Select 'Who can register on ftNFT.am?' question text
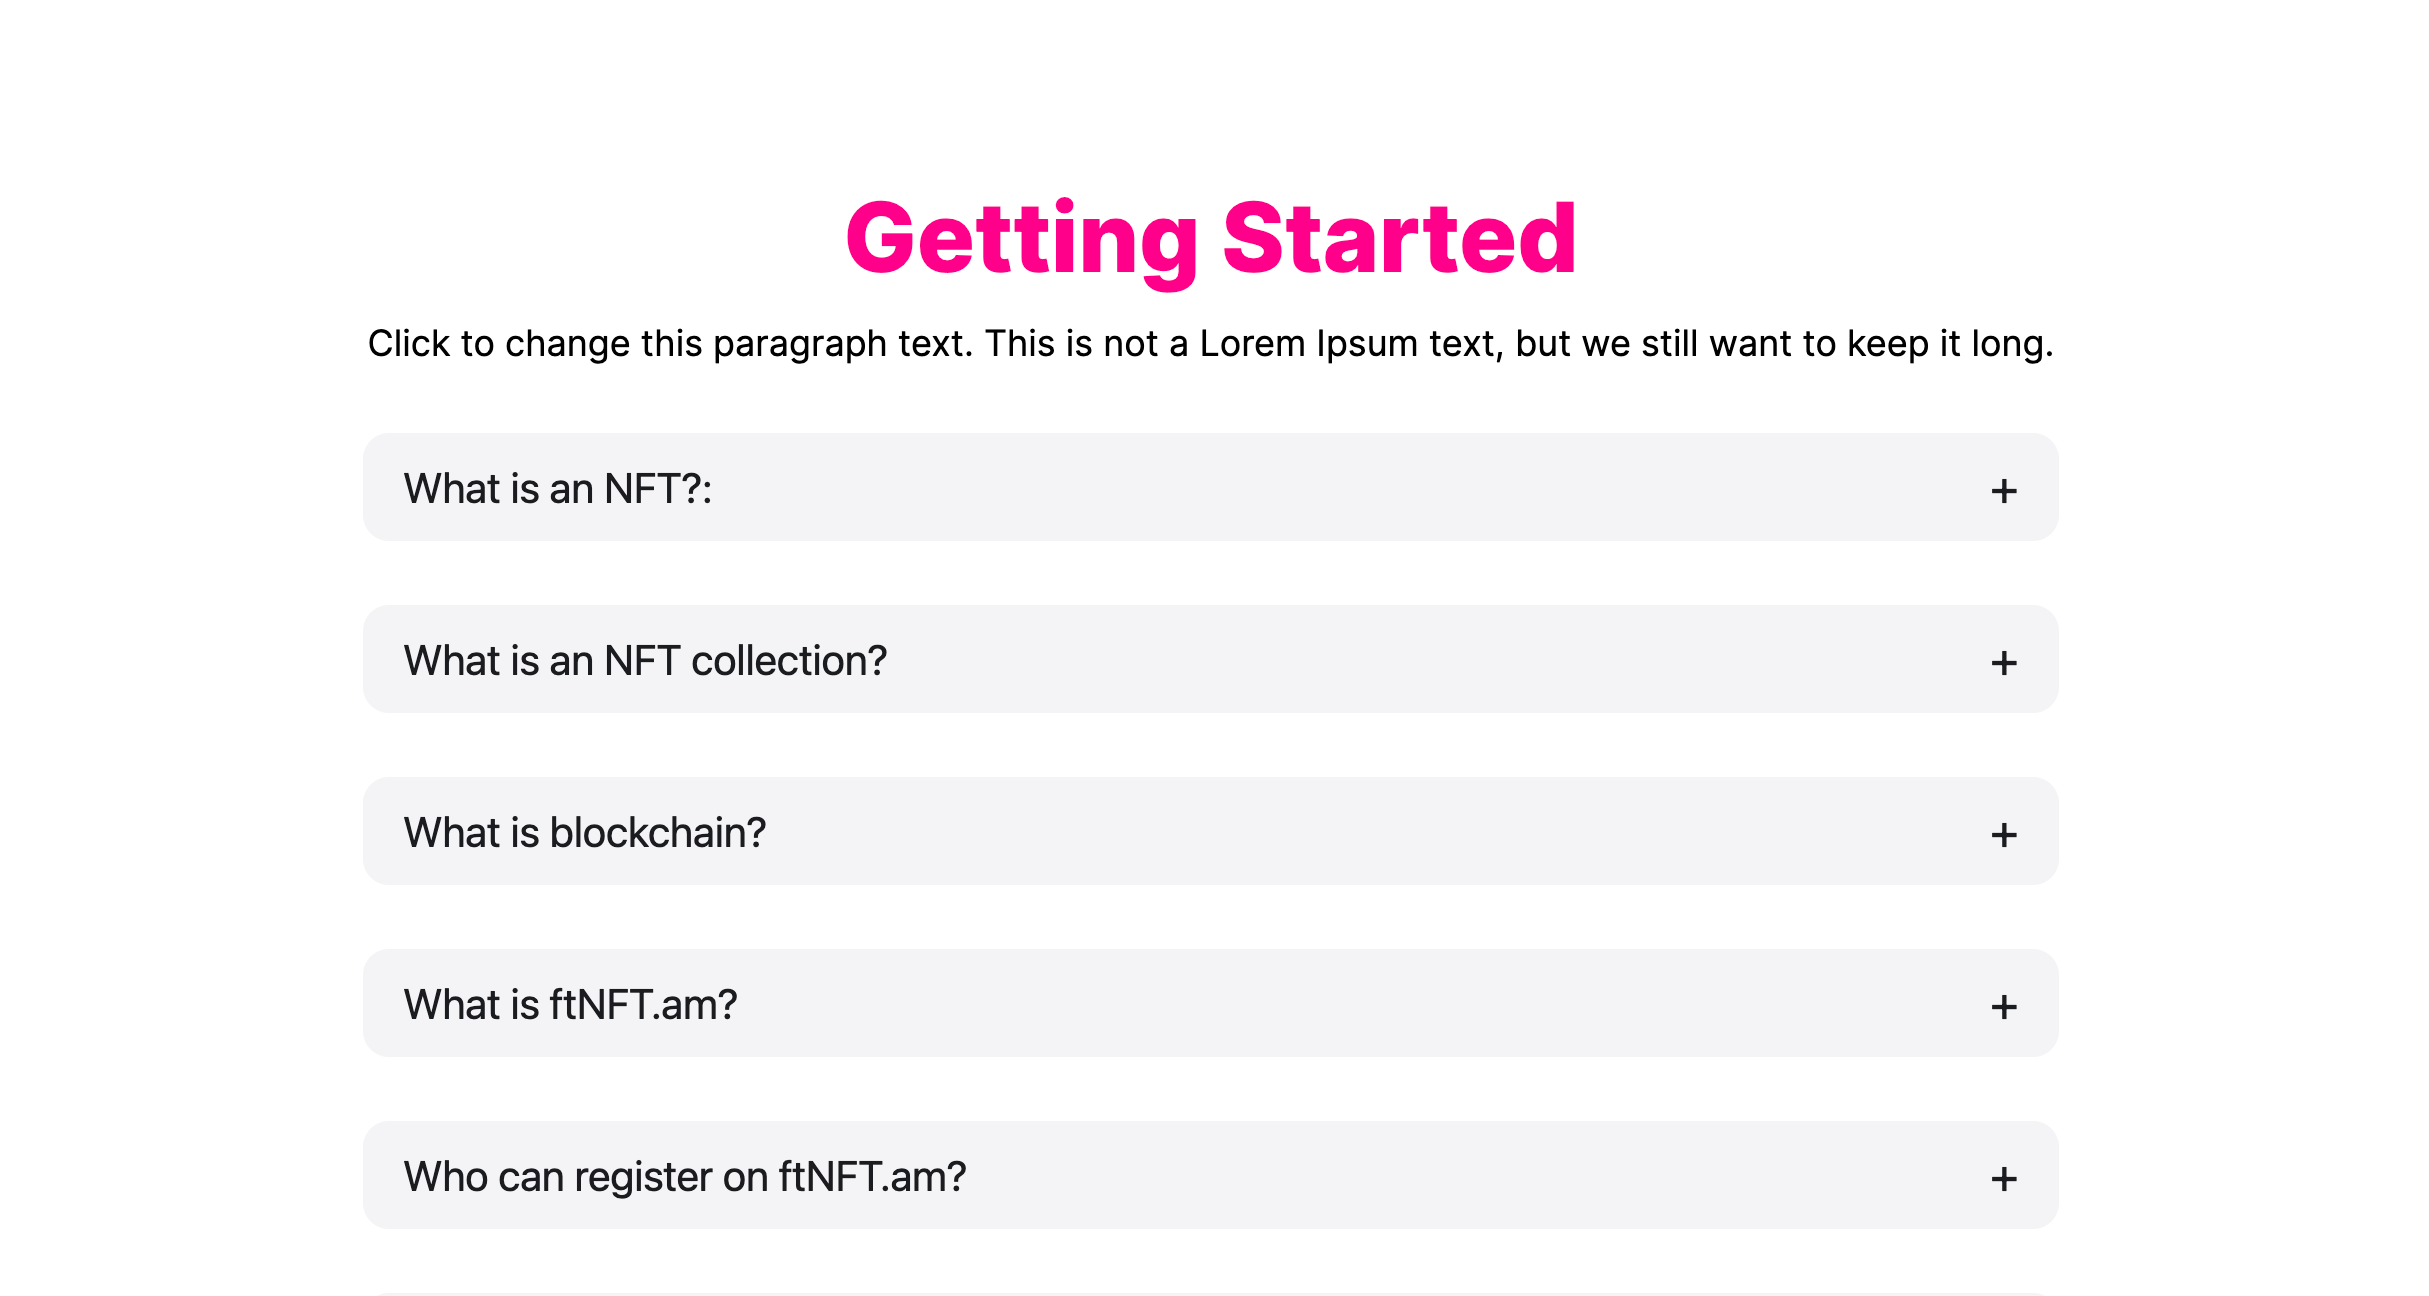The width and height of the screenshot is (2429, 1296). tap(685, 1177)
